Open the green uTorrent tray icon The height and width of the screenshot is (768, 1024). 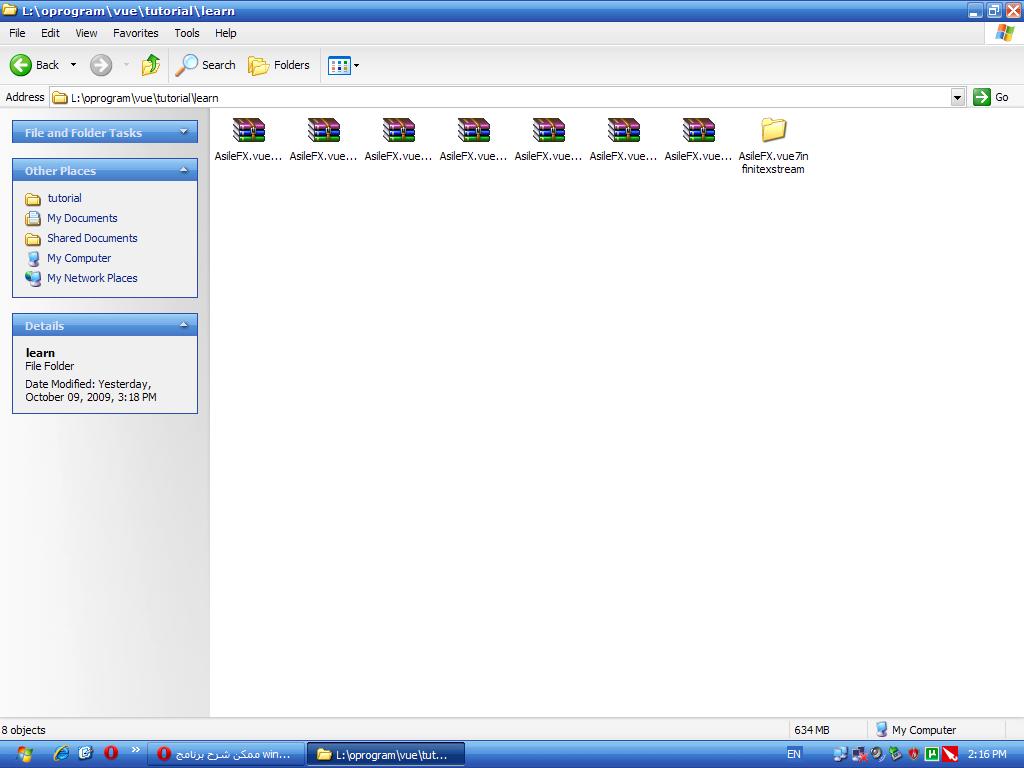pyautogui.click(x=931, y=754)
